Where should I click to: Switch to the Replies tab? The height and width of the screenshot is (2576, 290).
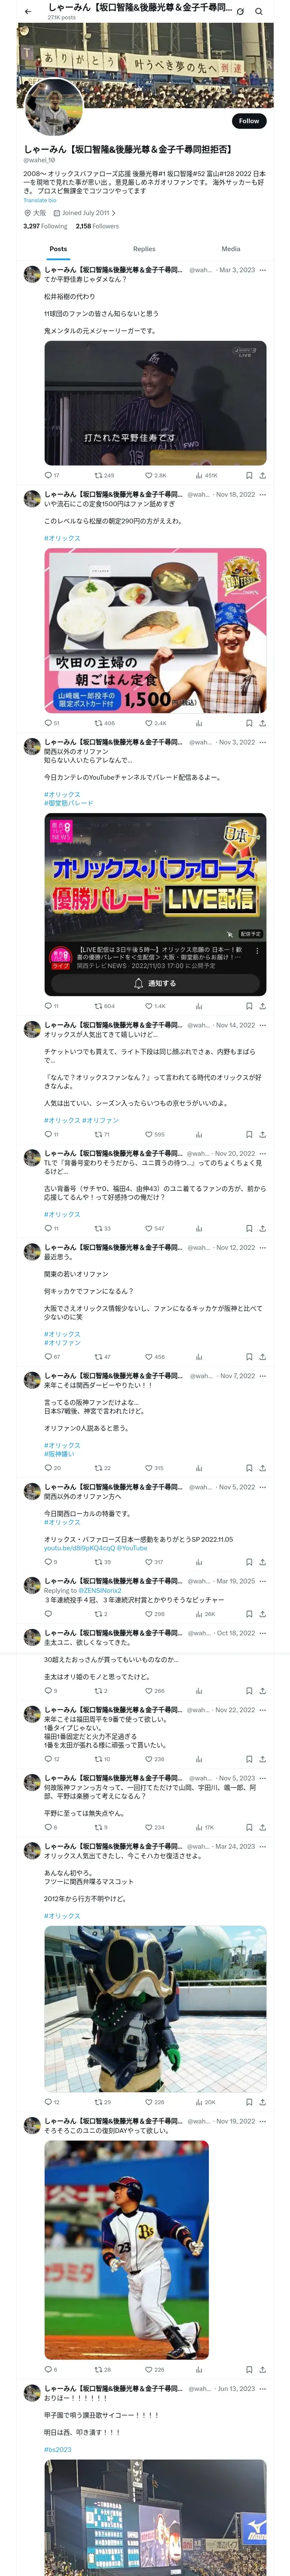click(144, 249)
